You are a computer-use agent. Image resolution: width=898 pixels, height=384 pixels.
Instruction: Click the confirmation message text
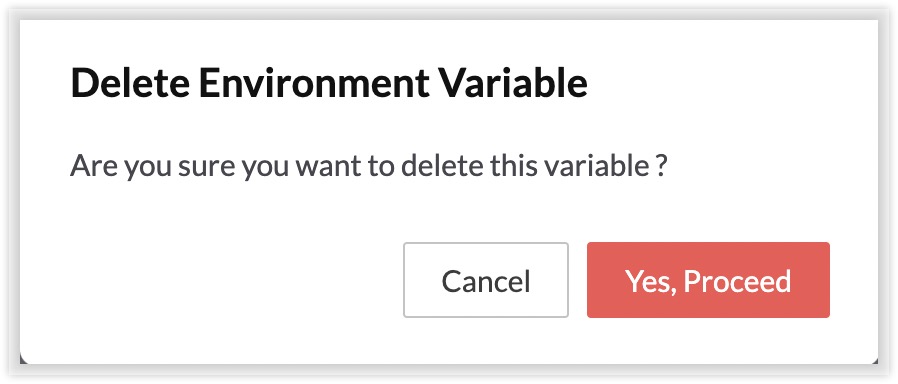point(369,166)
